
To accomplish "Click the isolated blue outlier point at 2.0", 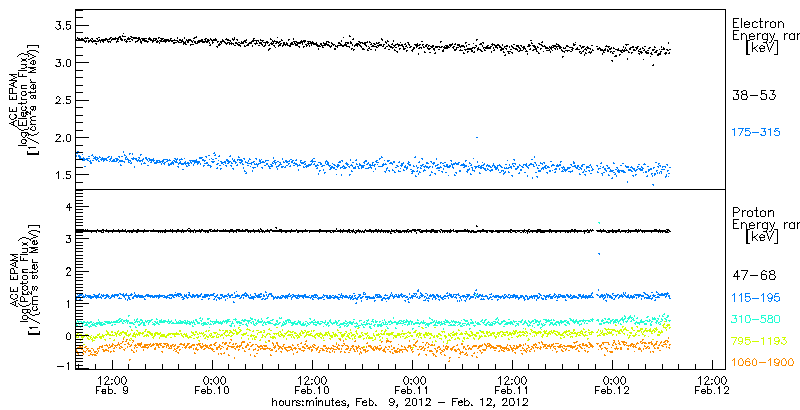I will coord(477,137).
